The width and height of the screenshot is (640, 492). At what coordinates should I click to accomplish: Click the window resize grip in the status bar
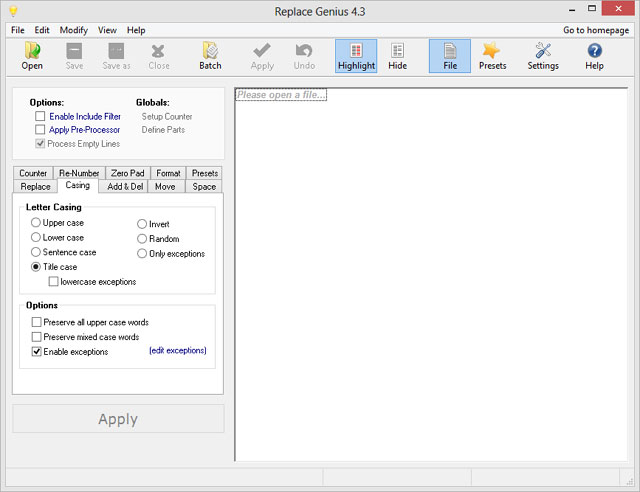pyautogui.click(x=629, y=480)
